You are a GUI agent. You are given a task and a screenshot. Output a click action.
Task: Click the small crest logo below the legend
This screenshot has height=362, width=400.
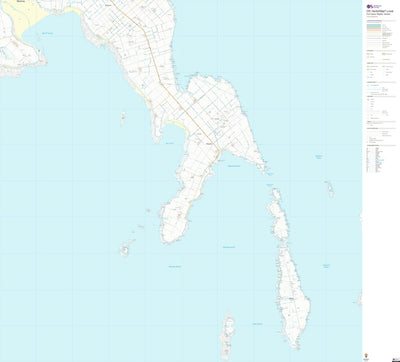click(x=366, y=355)
